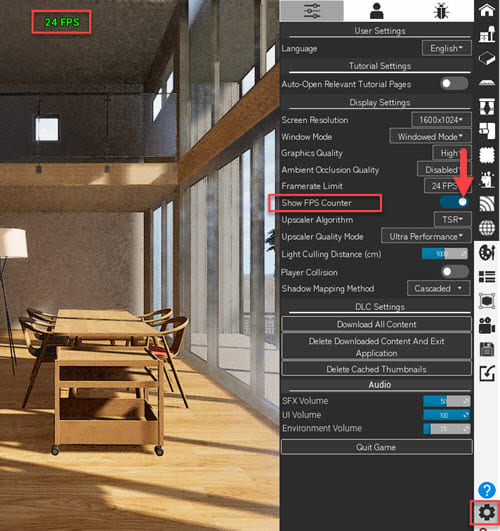Open the Upscaler Quality Mode dropdown
Image resolution: width=500 pixels, height=531 pixels.
pos(426,236)
